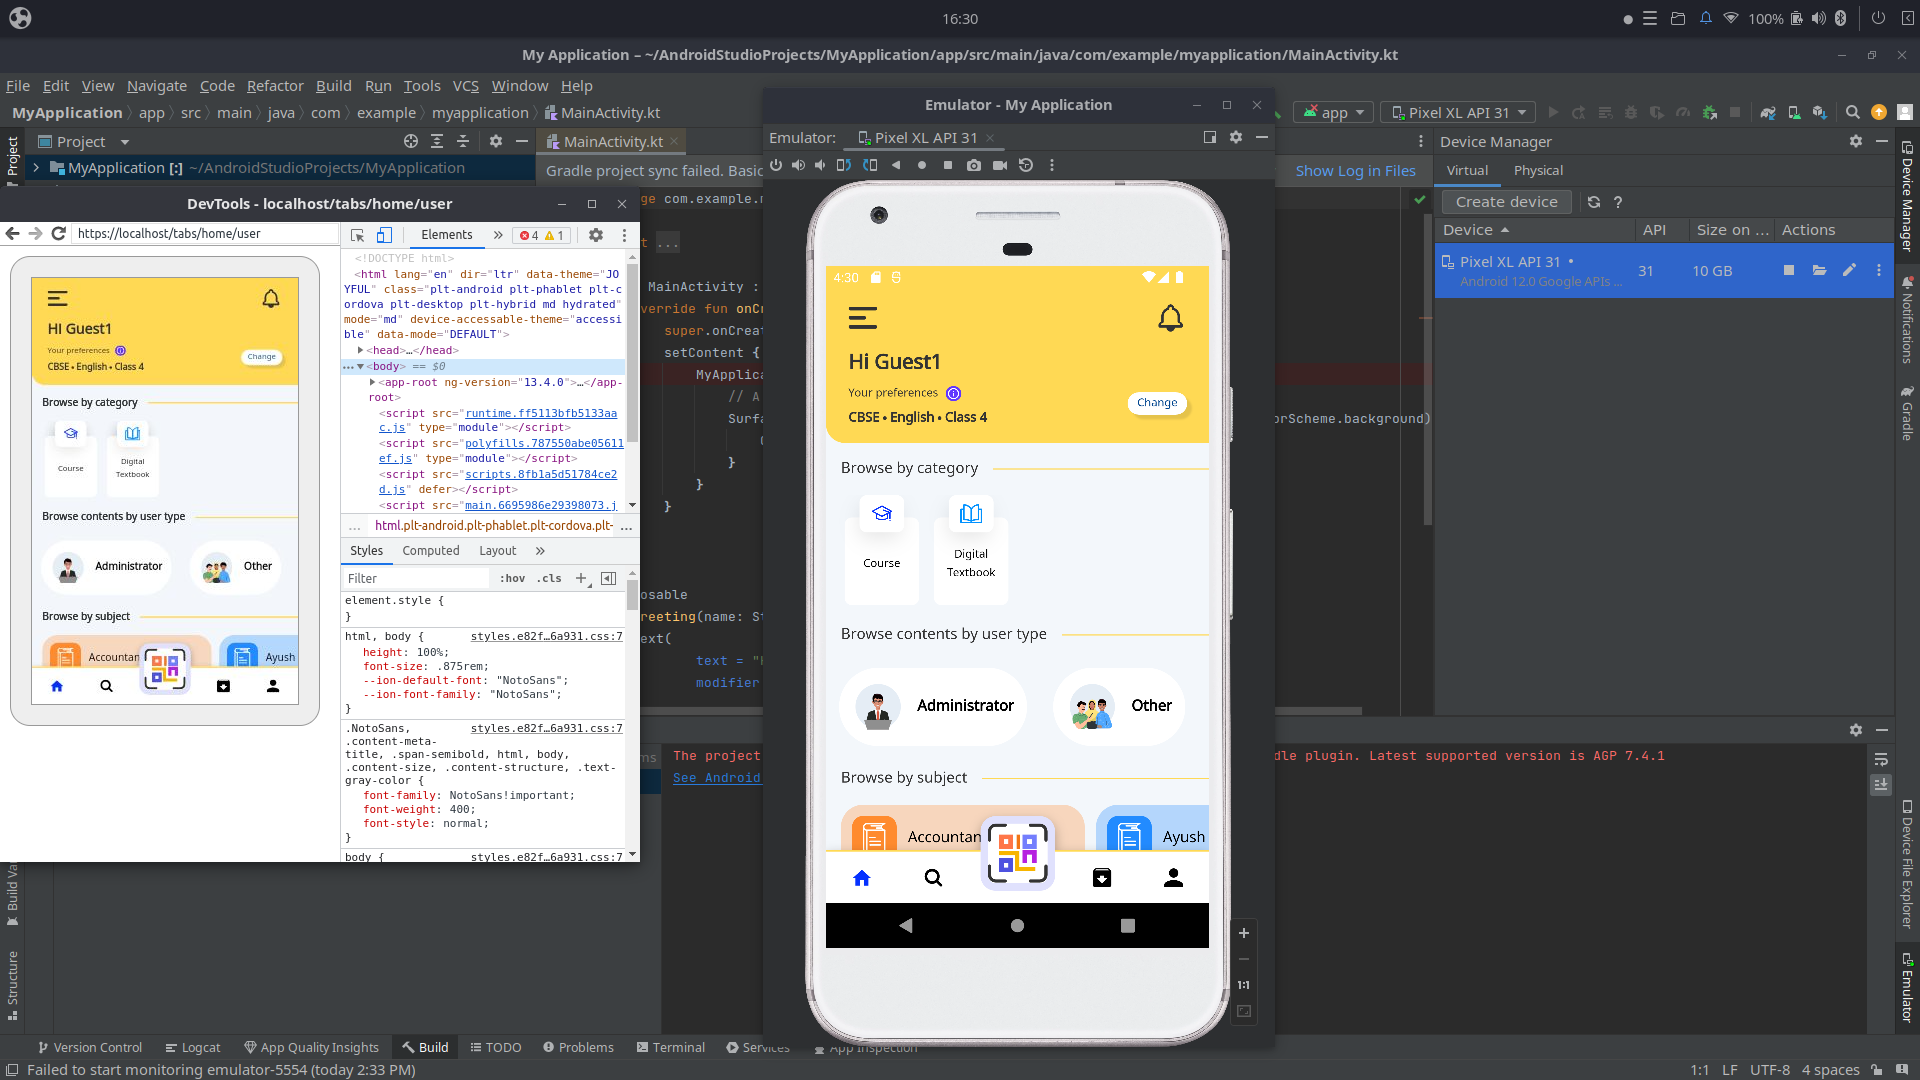Click QR scanner icon in emulator app
This screenshot has width=1920, height=1080.
click(1017, 853)
